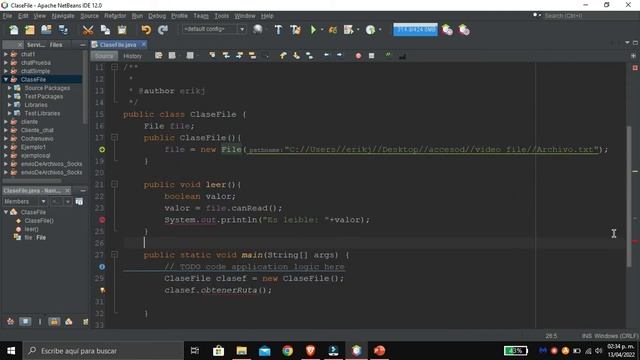Open the Refactor menu
Image resolution: width=640 pixels, height=360 pixels.
pyautogui.click(x=115, y=16)
